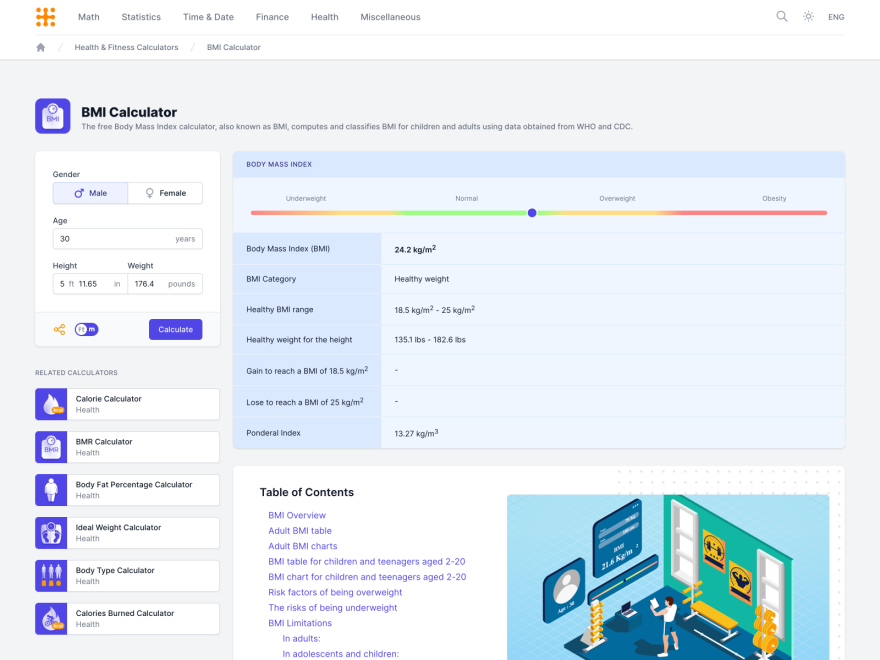Click the Age input field

(127, 239)
